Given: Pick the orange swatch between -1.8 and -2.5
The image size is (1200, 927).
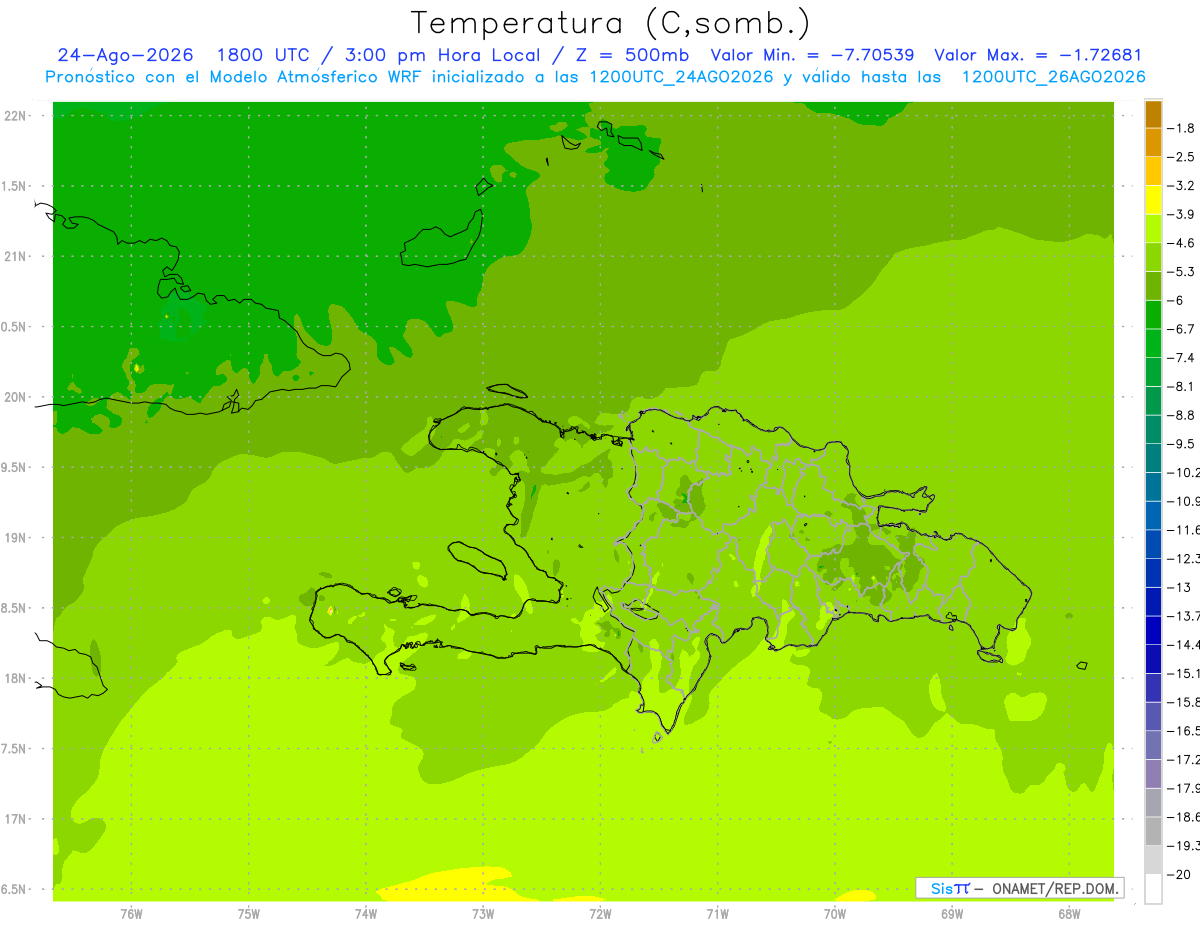Looking at the screenshot, I should point(1153,142).
